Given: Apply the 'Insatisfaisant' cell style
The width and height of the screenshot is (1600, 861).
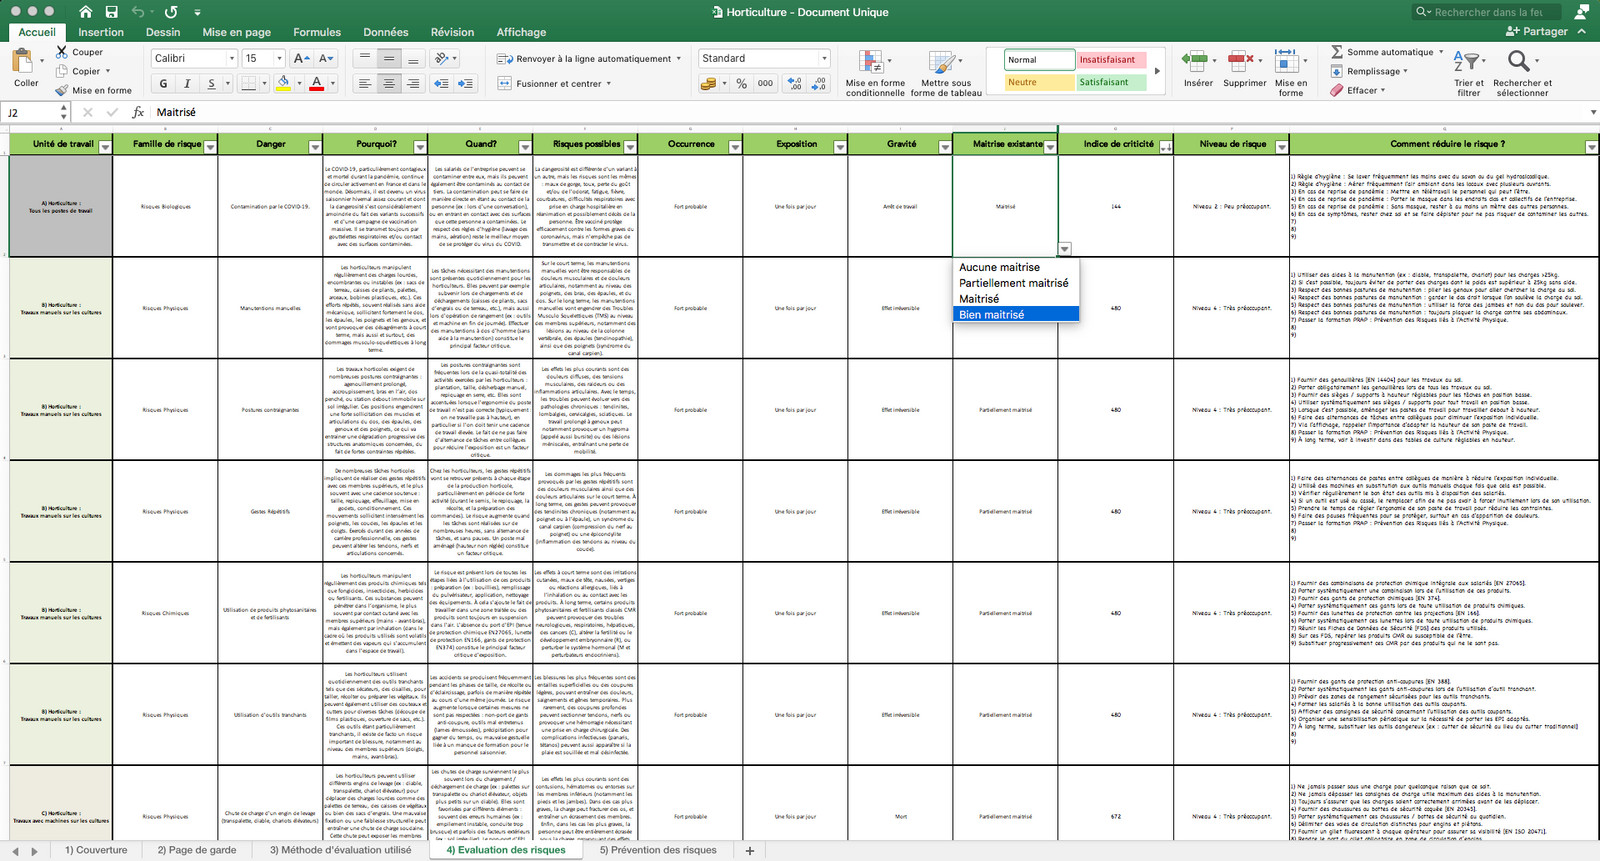Looking at the screenshot, I should [1108, 60].
